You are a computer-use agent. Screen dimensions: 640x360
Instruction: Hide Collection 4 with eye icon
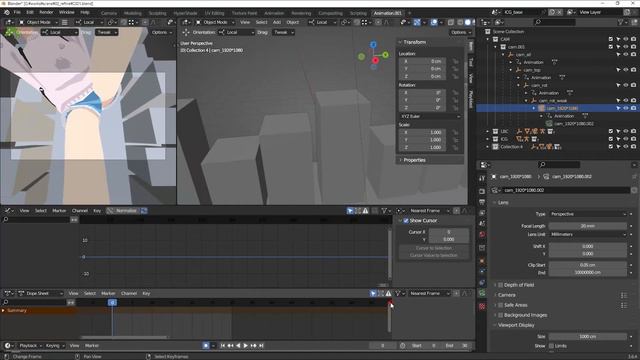click(x=626, y=147)
